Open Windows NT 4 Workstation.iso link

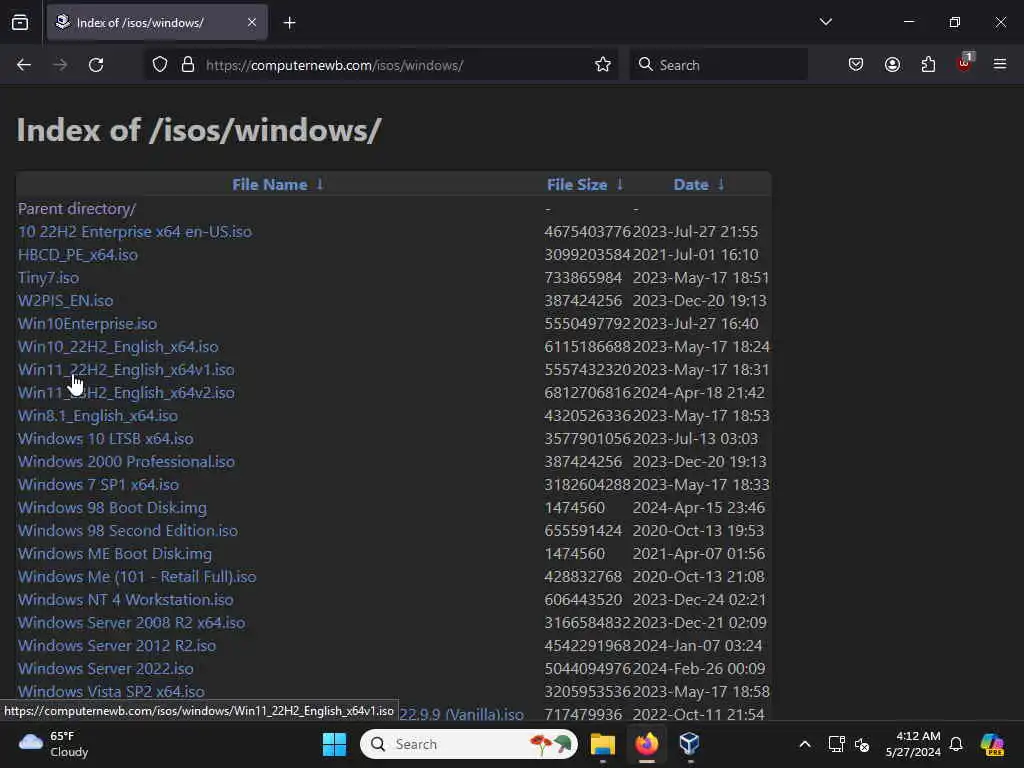click(x=125, y=600)
